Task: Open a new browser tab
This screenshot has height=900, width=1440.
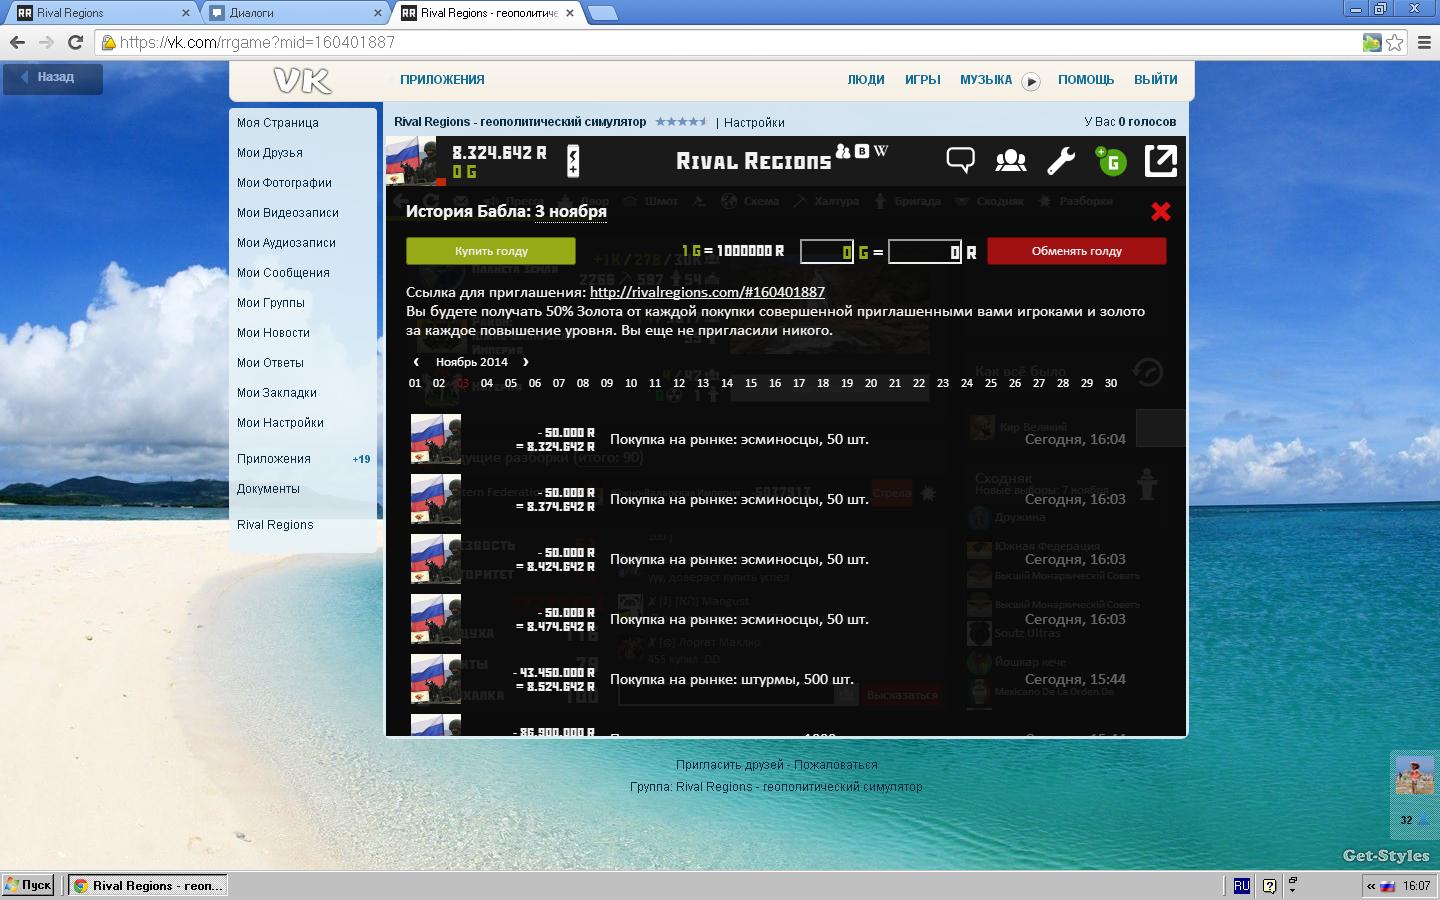Action: 602,13
